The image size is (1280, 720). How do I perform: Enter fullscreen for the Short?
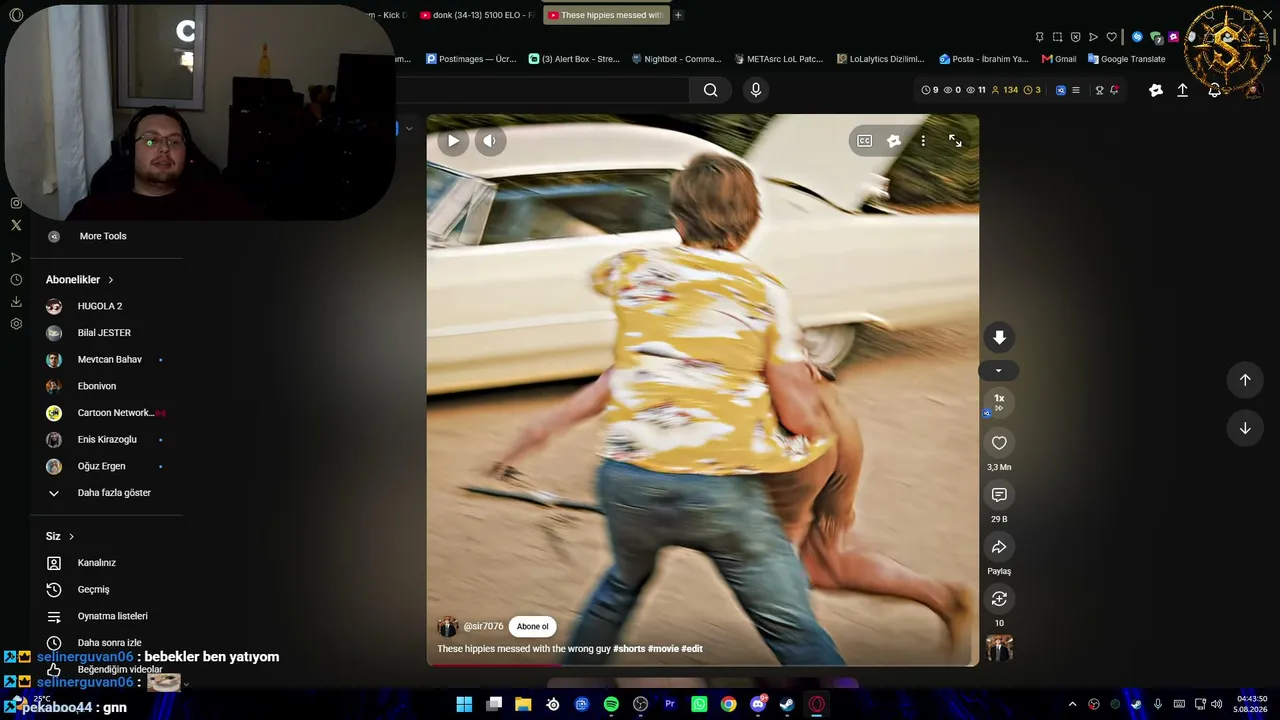click(x=955, y=141)
